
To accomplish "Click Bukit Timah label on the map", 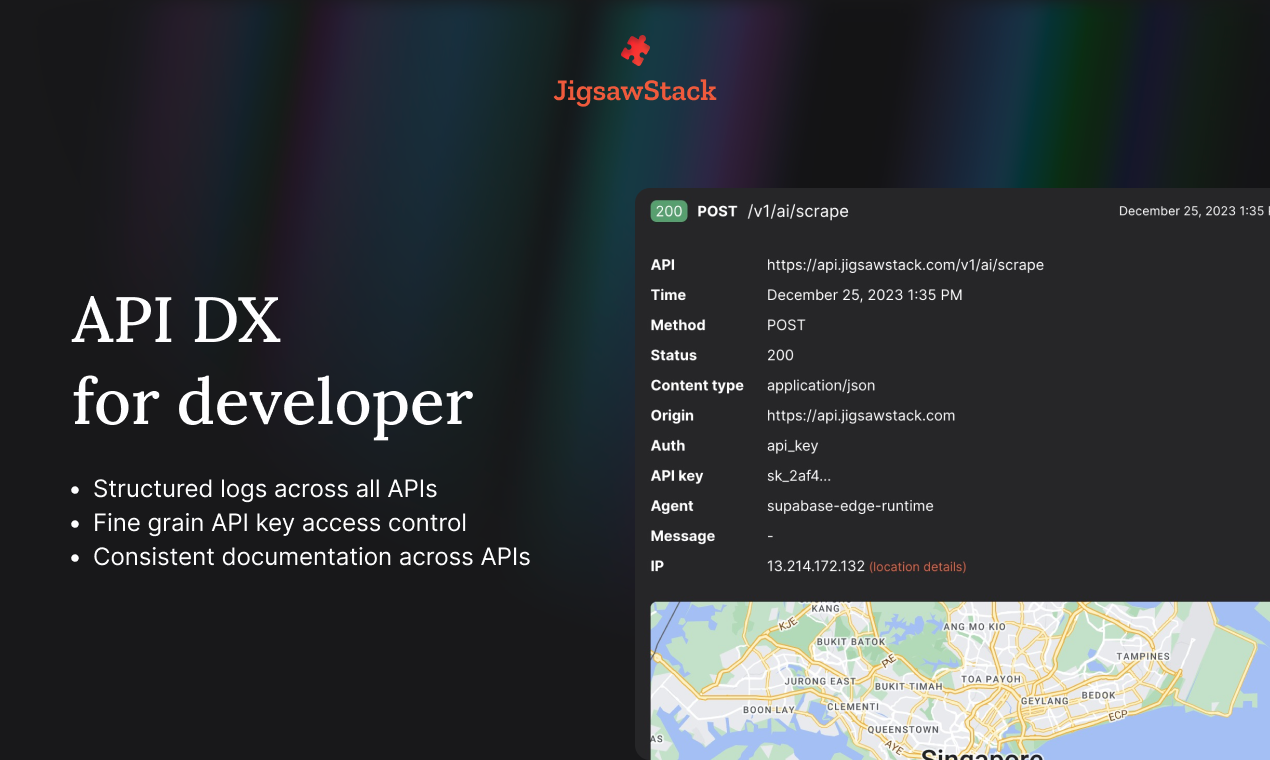I will coord(908,687).
